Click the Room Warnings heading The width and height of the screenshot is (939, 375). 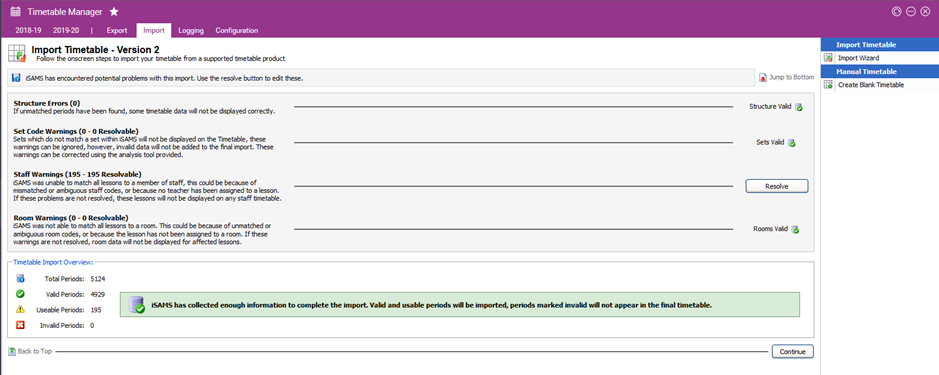point(71,217)
